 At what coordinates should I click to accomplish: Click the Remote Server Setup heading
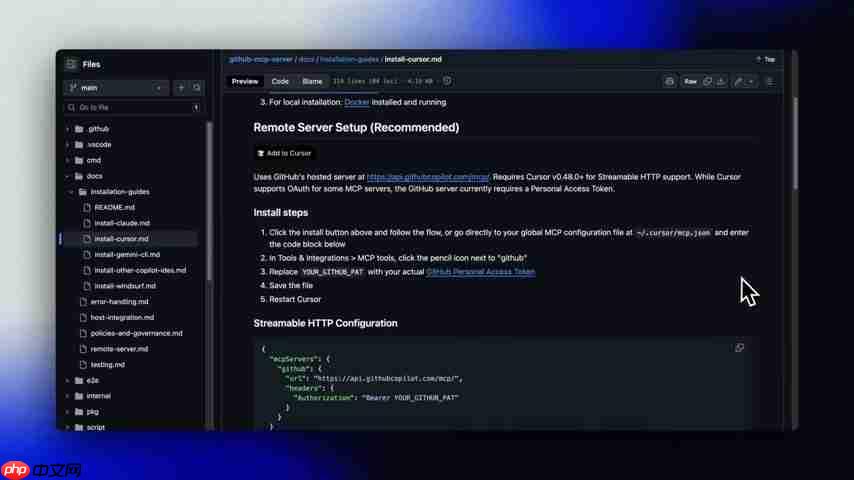click(356, 127)
